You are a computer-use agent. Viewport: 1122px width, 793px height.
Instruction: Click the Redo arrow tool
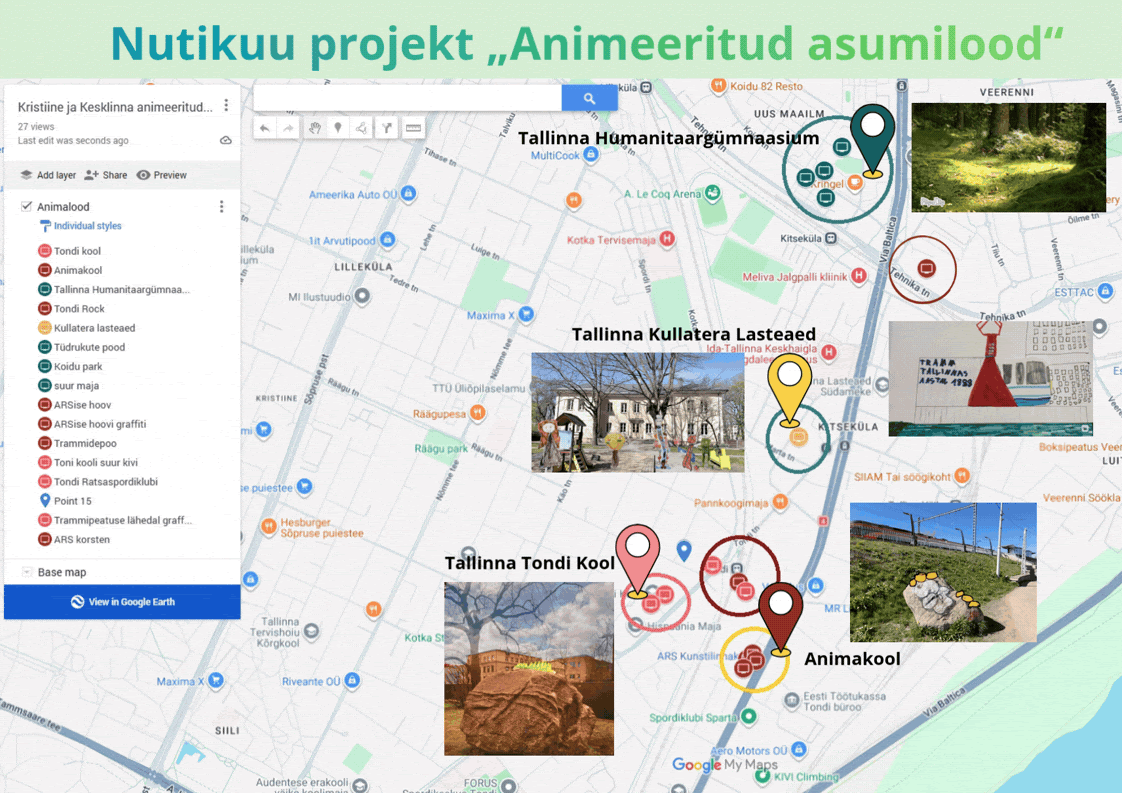click(x=288, y=128)
